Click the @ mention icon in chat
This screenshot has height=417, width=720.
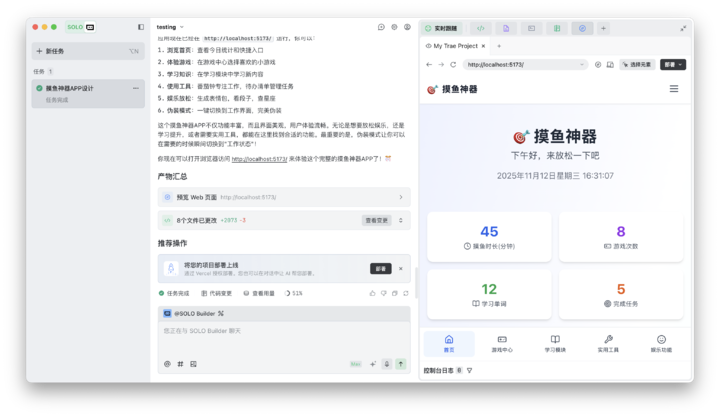pyautogui.click(x=167, y=364)
